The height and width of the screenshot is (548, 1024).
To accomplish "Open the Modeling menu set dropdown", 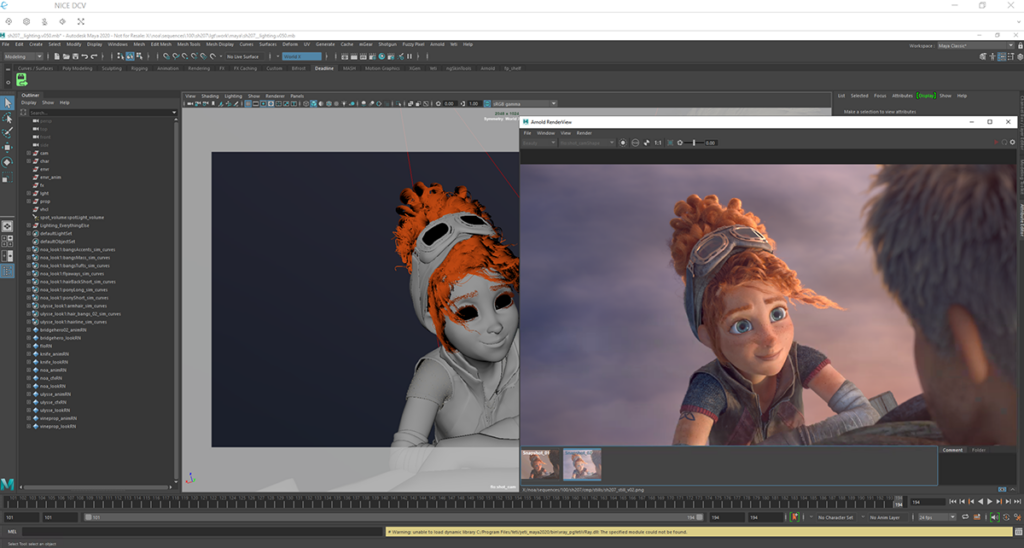I will [x=24, y=57].
